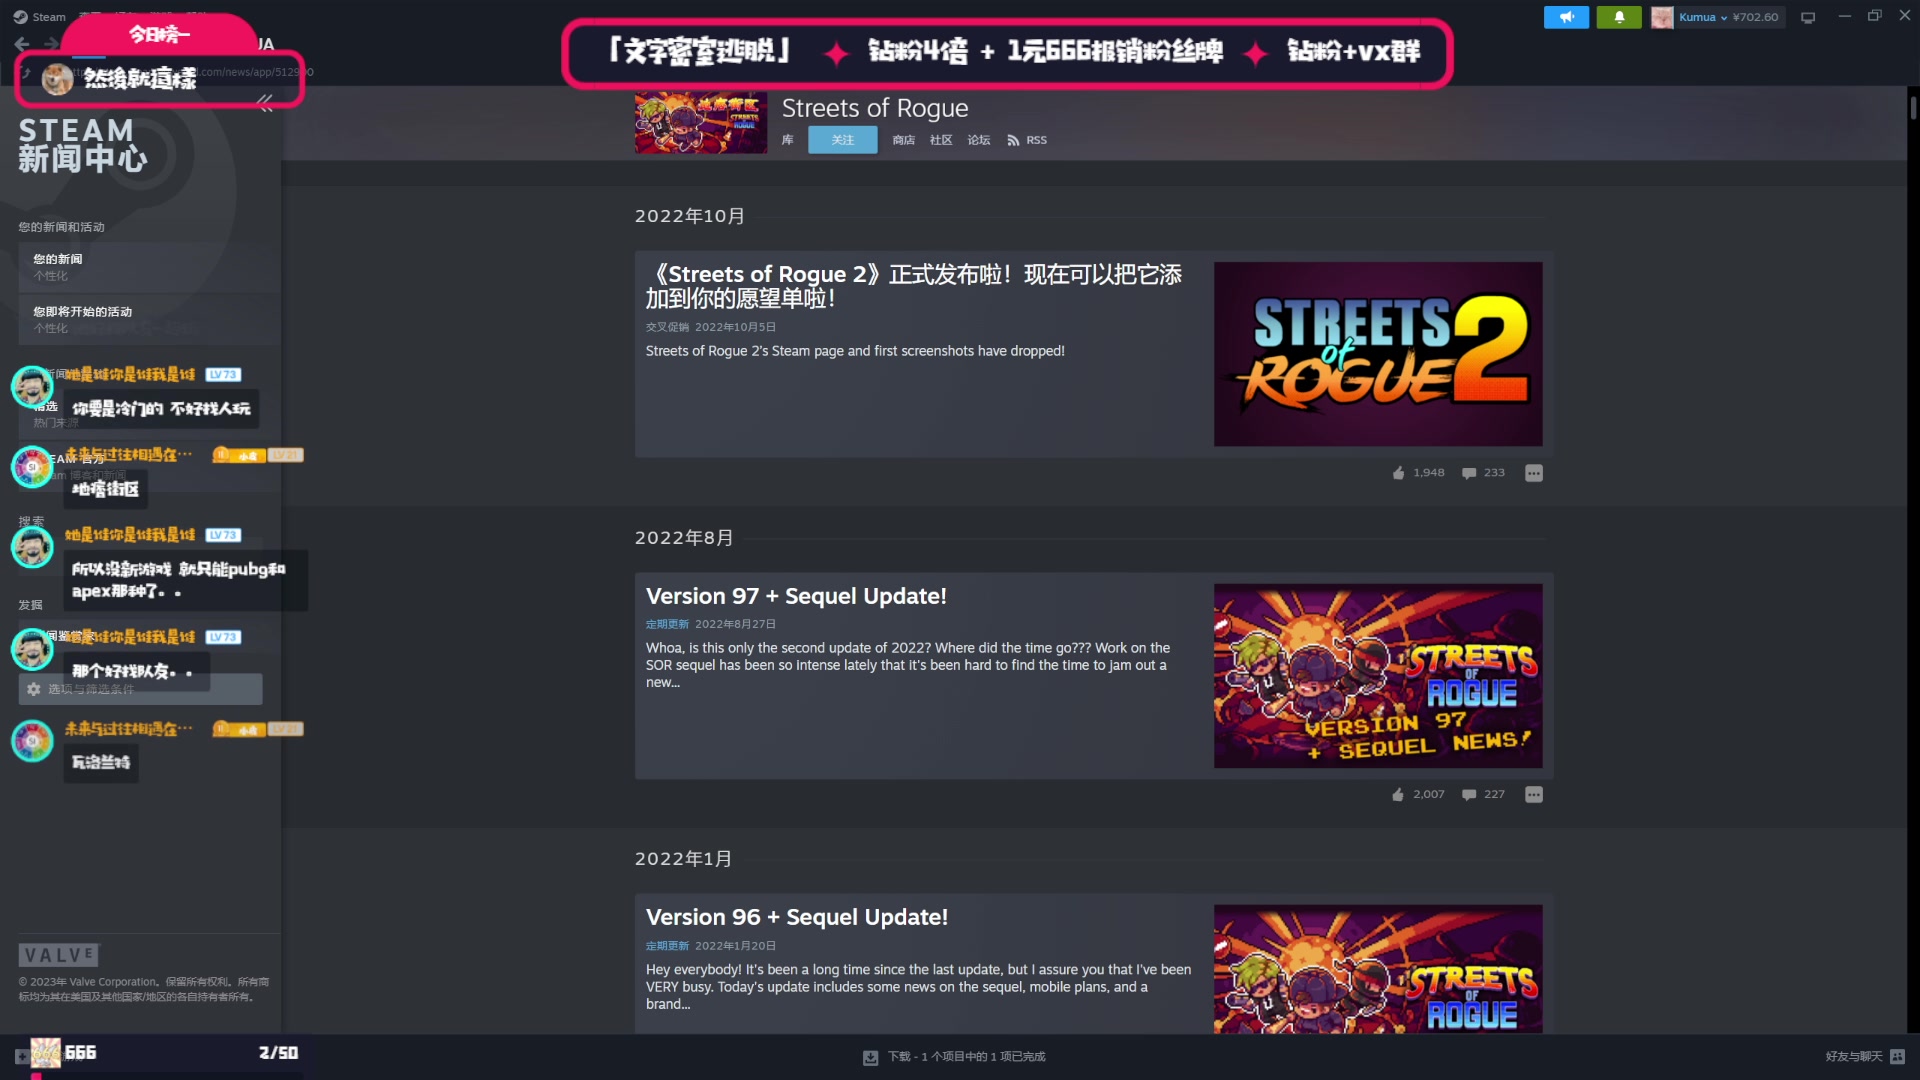1920x1080 pixels.
Task: Open 下载 downloads status text
Action: click(x=966, y=1057)
